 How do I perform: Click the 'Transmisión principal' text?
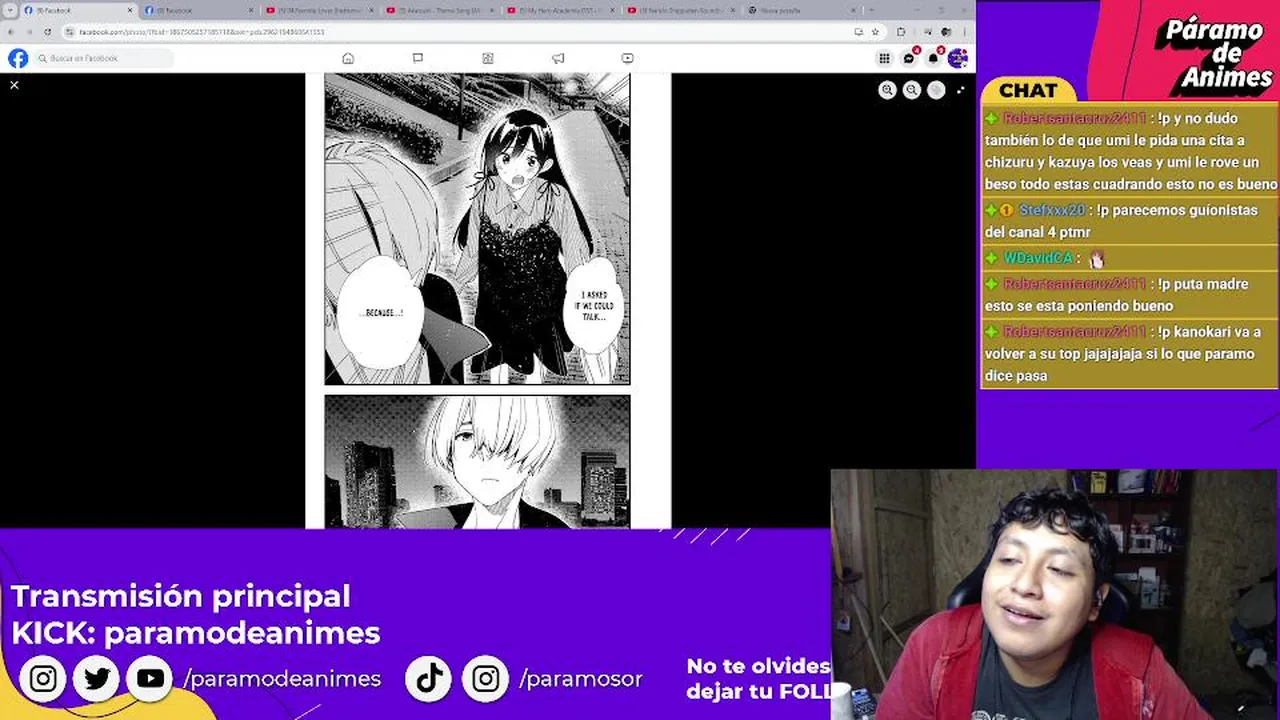pyautogui.click(x=181, y=596)
